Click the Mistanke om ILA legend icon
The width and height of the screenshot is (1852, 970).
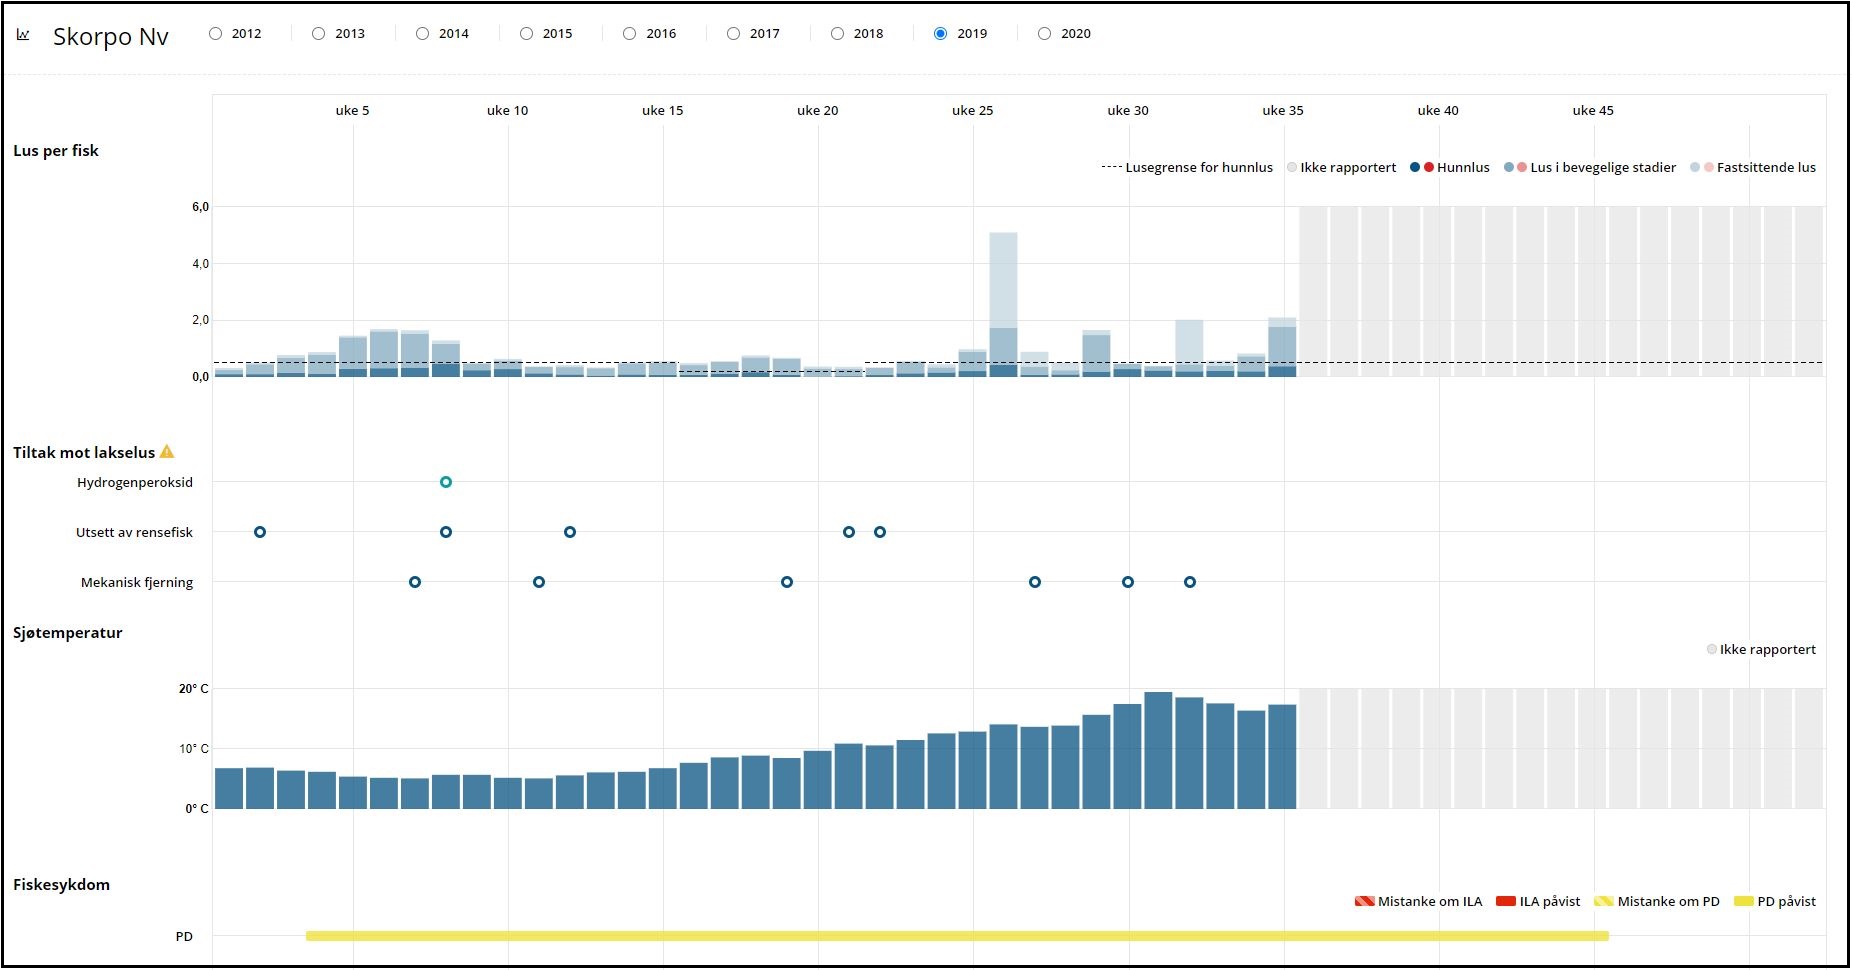[x=1364, y=901]
